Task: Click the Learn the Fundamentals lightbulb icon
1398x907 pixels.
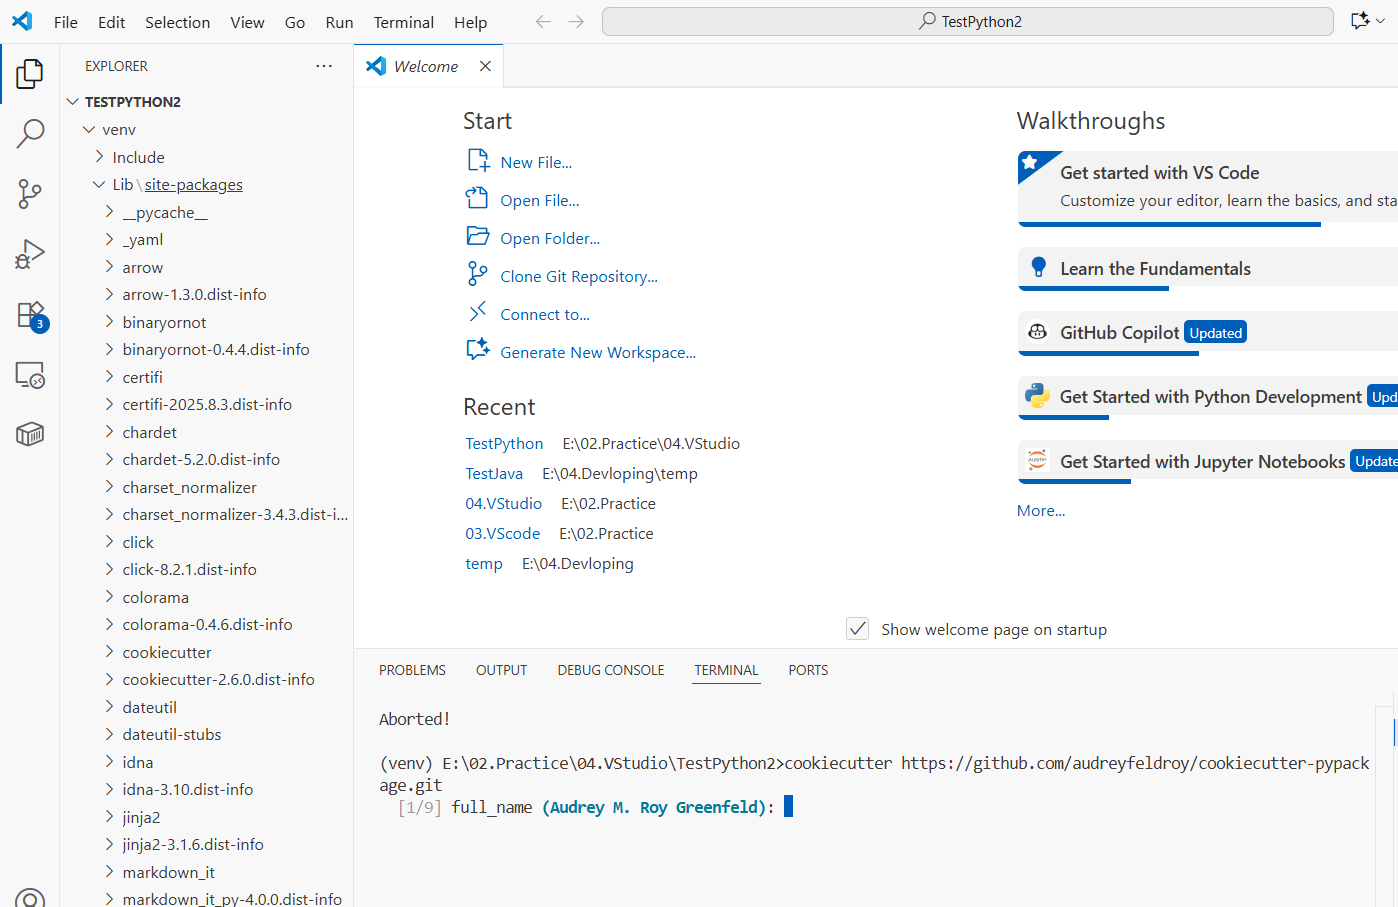Action: click(1038, 267)
